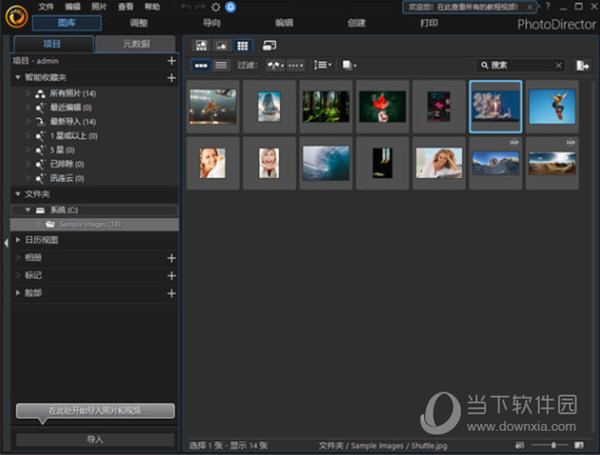The width and height of the screenshot is (600, 455).
Task: Select 1 星或以上 (0) collection
Action: tap(74, 136)
